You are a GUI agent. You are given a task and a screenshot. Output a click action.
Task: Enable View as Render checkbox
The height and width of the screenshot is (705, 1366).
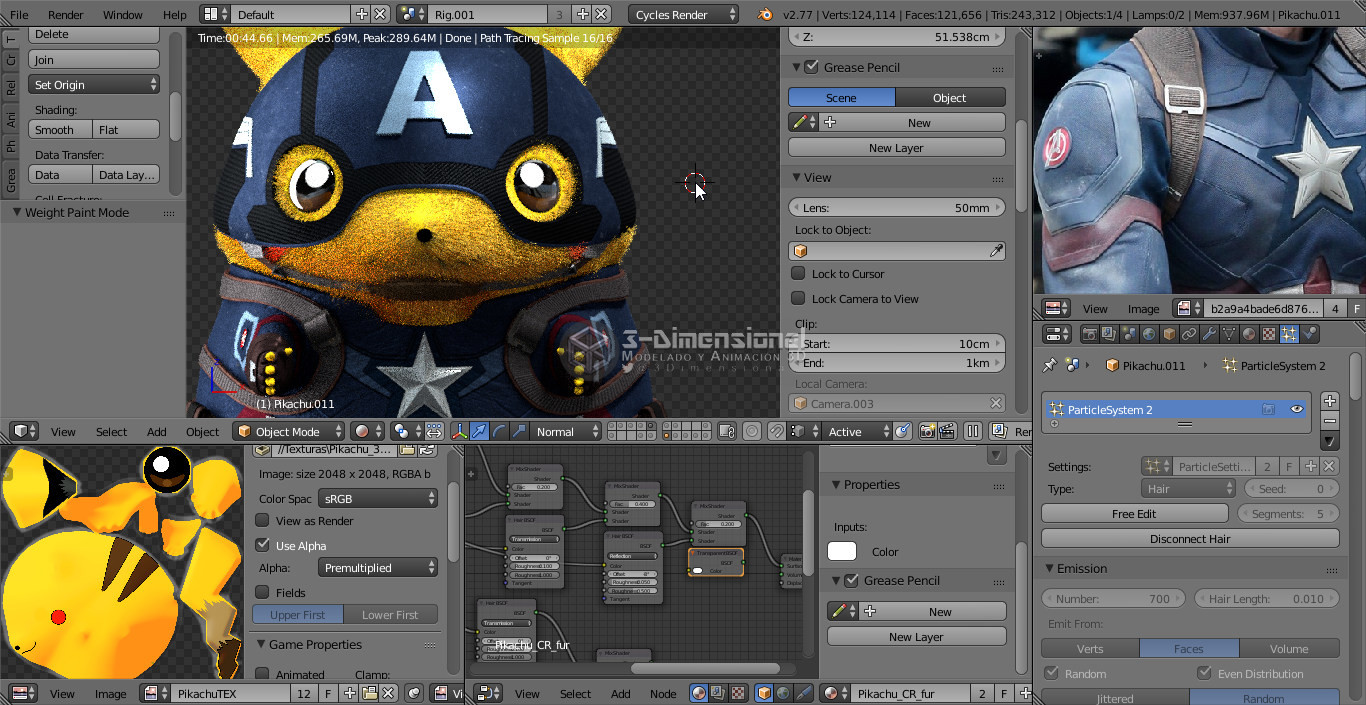pyautogui.click(x=262, y=520)
